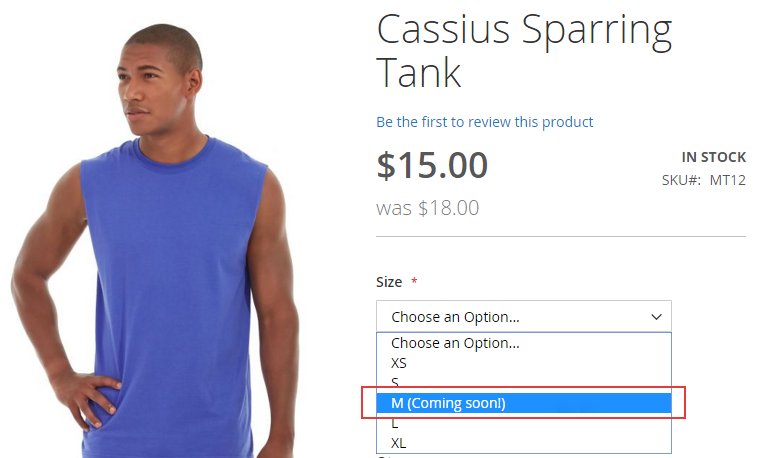Select the XS size option
The width and height of the screenshot is (766, 458).
pyautogui.click(x=399, y=363)
